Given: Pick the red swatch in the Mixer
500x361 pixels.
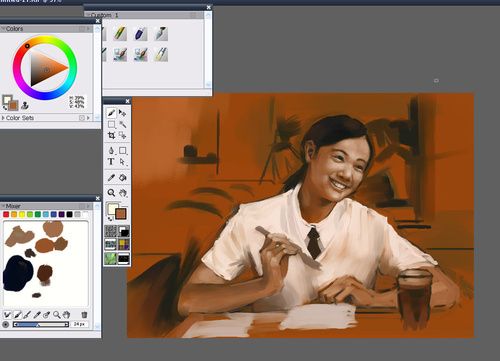Looking at the screenshot, I should [x=6, y=214].
